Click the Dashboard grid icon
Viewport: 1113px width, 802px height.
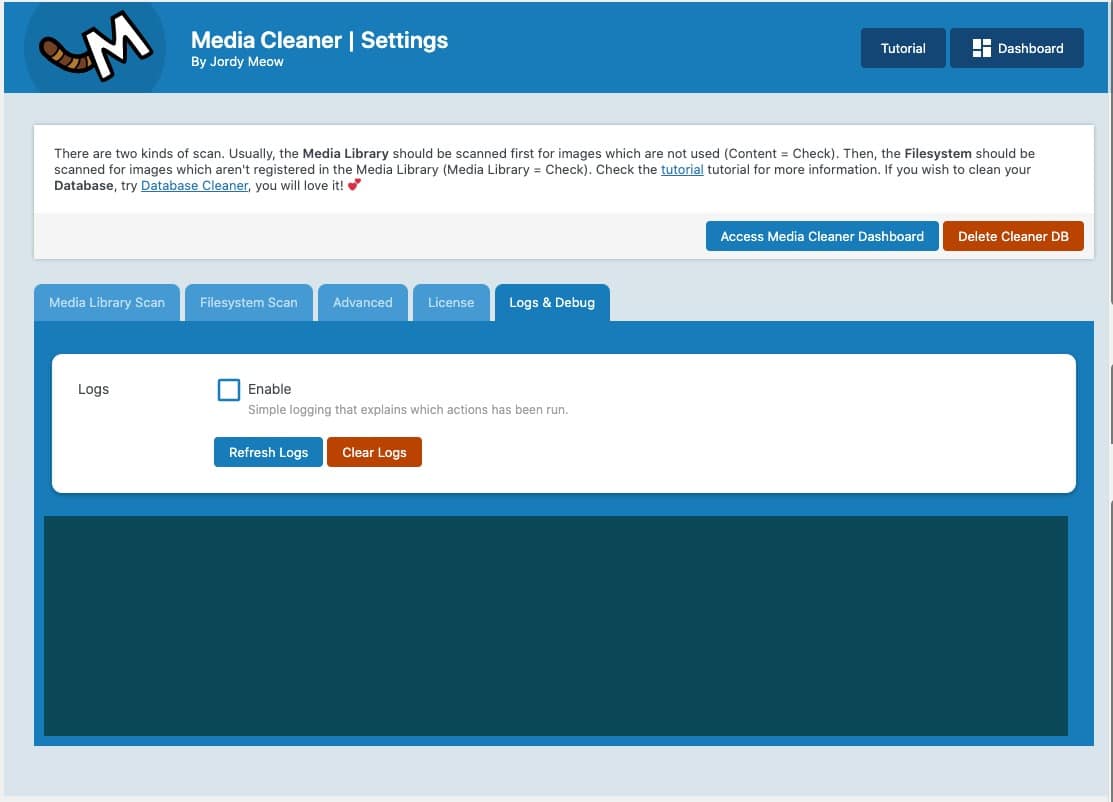[x=982, y=48]
